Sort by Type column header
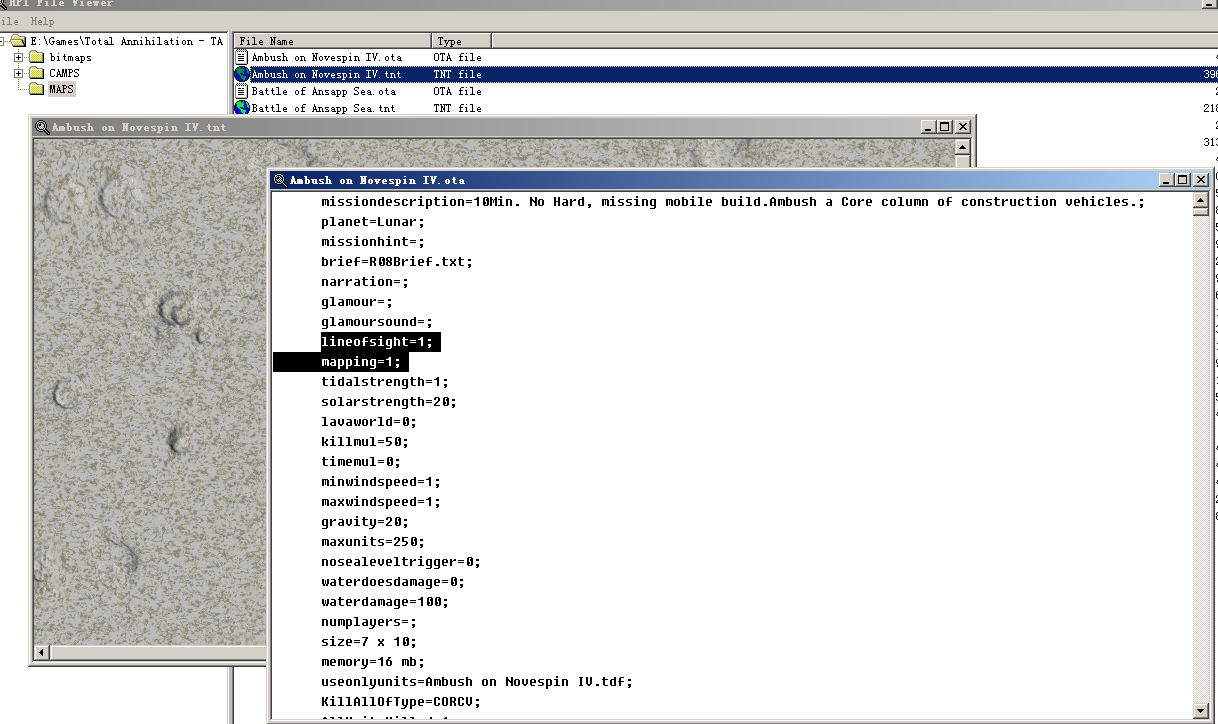Image resolution: width=1218 pixels, height=724 pixels. click(x=462, y=41)
